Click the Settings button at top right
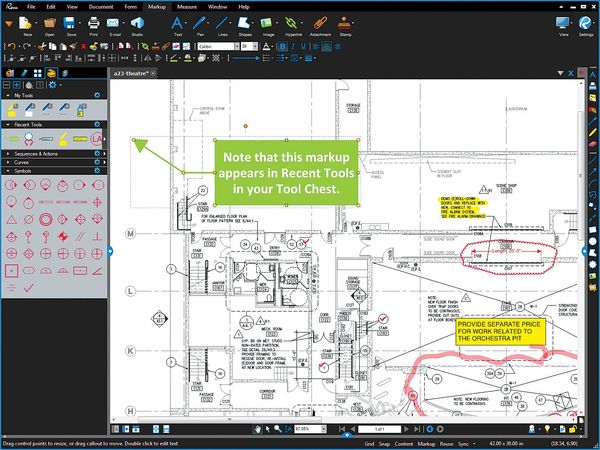This screenshot has height=450, width=600. point(585,24)
